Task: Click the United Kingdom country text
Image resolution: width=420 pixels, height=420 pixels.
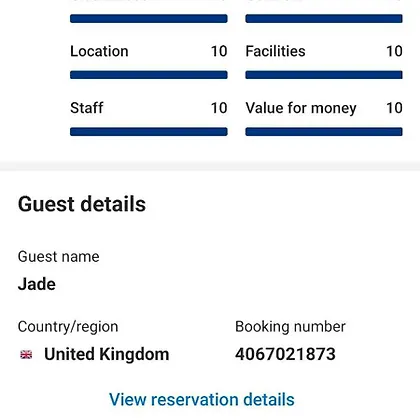Action: click(107, 354)
